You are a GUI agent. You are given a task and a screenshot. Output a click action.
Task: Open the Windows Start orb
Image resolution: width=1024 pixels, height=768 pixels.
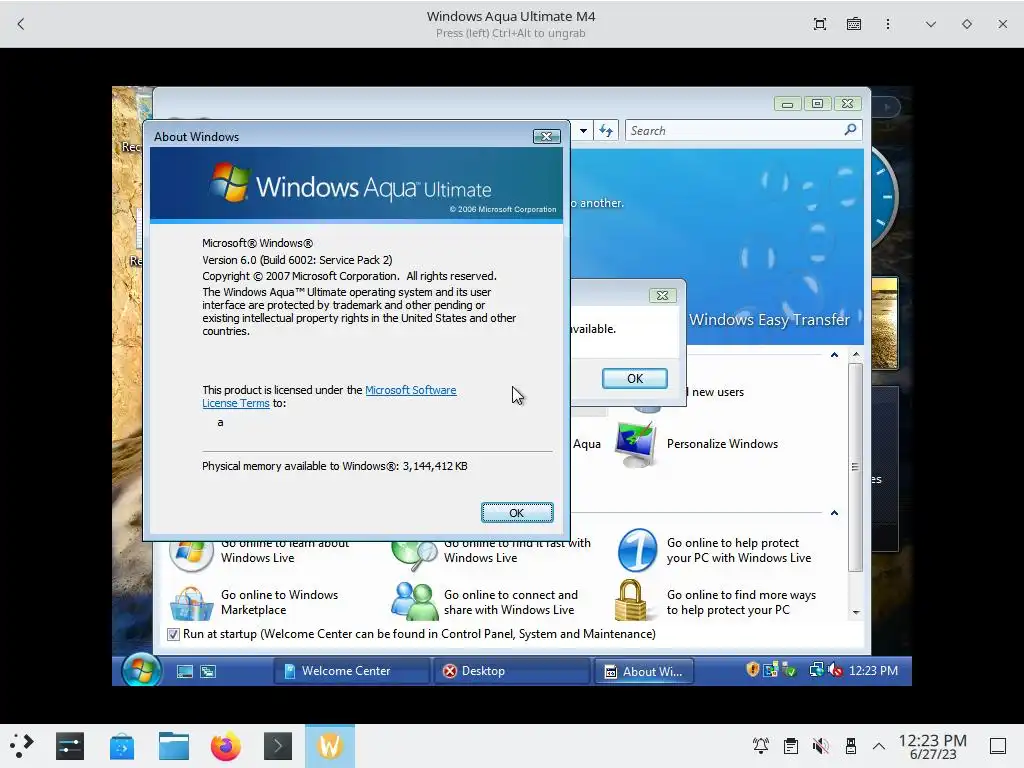pos(142,670)
